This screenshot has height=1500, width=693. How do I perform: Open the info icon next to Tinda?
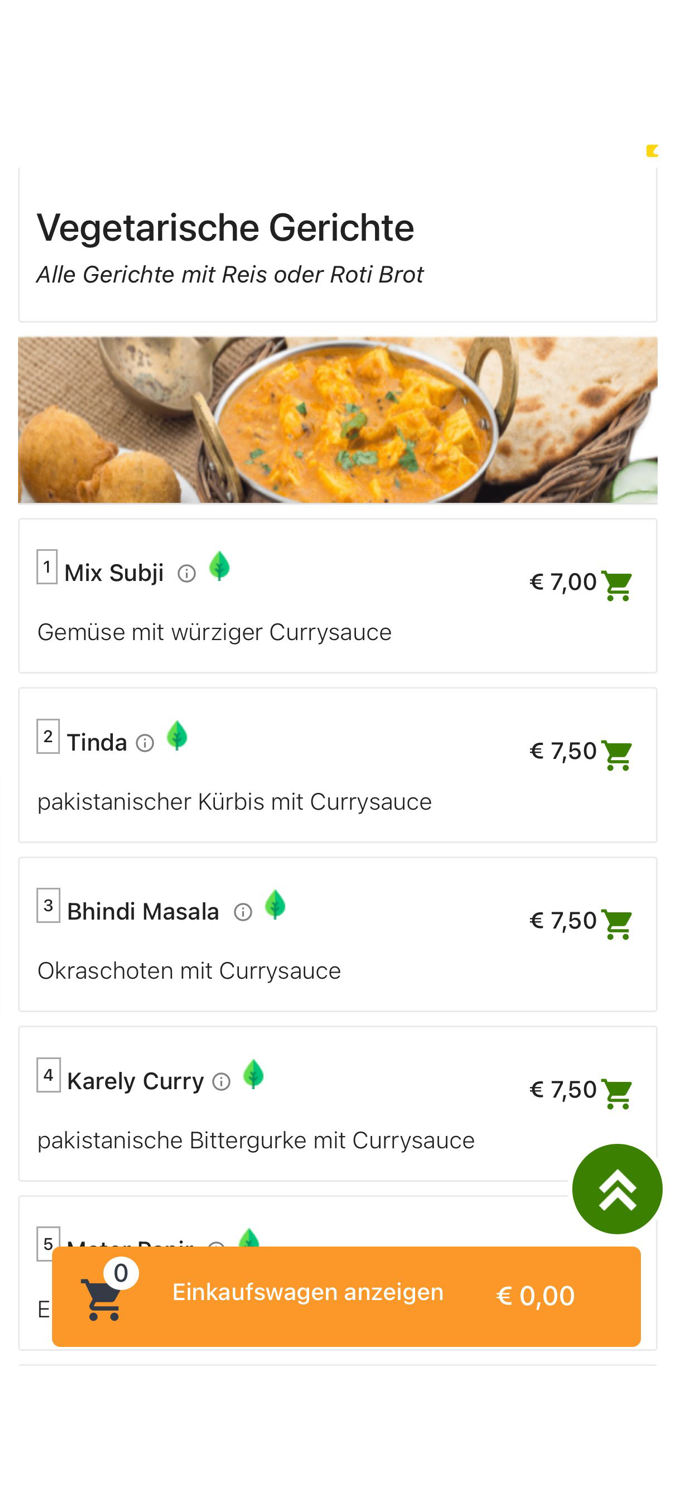[x=144, y=743]
